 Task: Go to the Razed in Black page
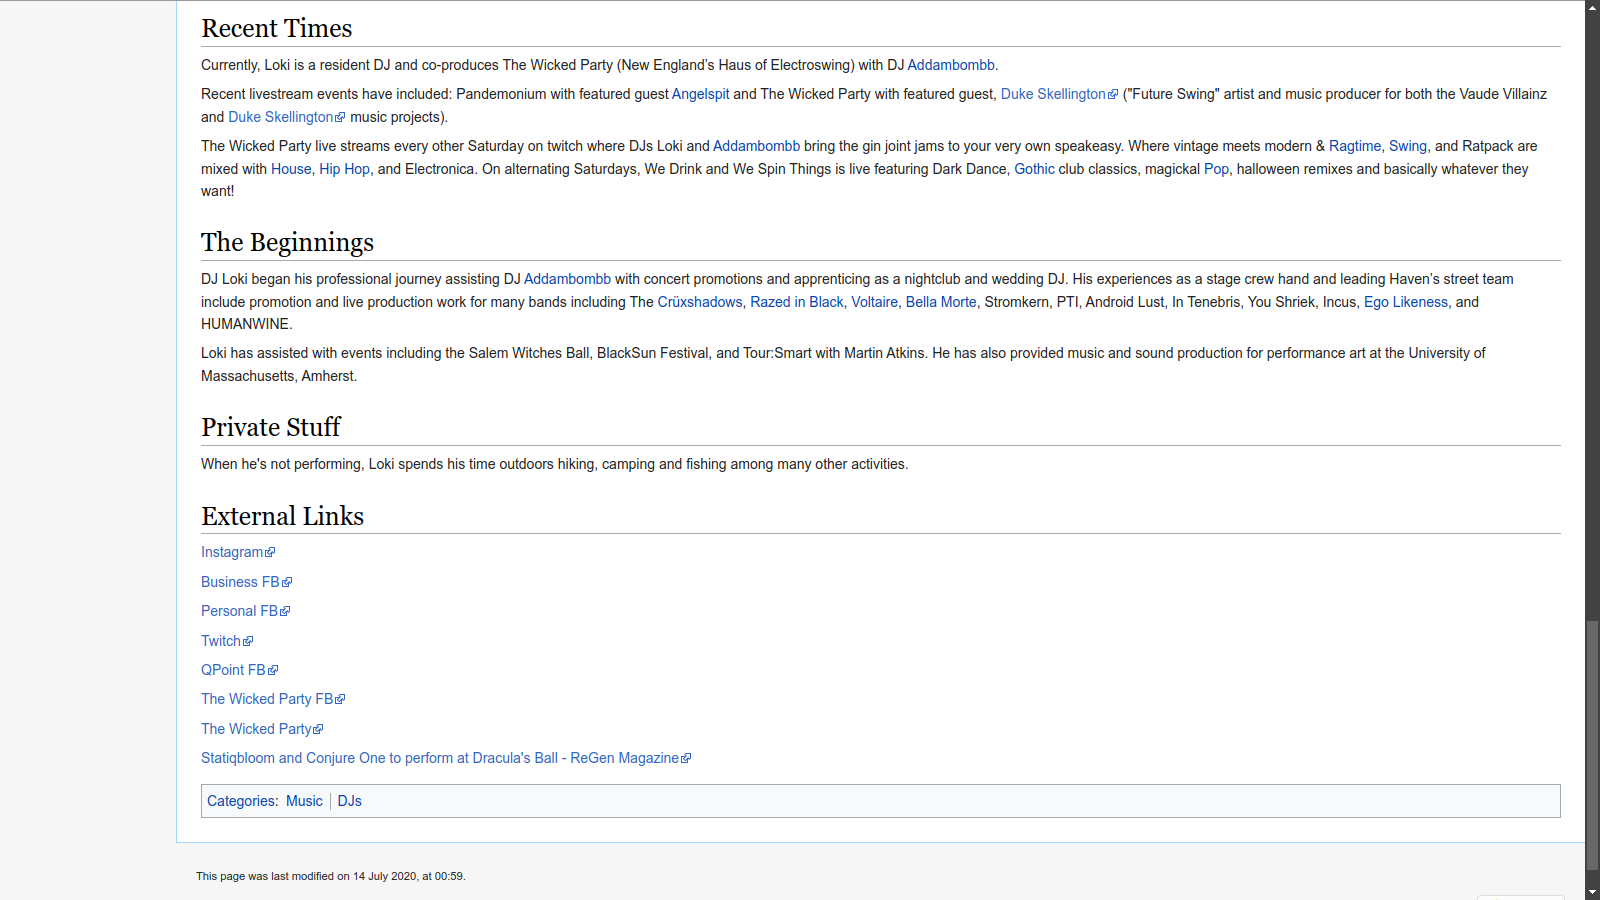coord(796,302)
